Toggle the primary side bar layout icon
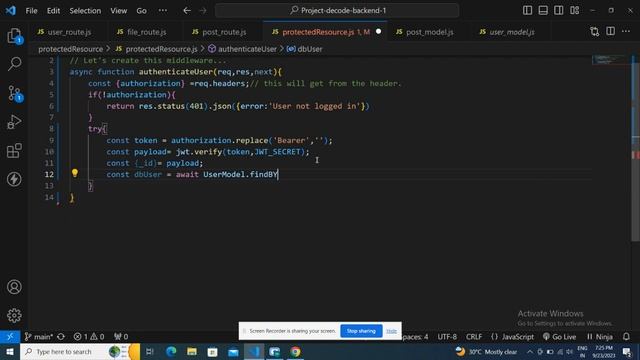 pos(527,10)
